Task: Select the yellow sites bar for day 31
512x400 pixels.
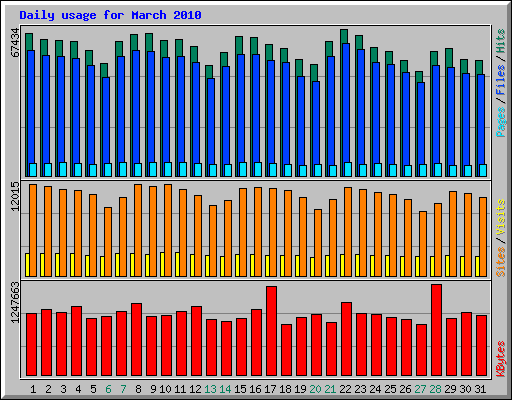Action: pos(477,266)
